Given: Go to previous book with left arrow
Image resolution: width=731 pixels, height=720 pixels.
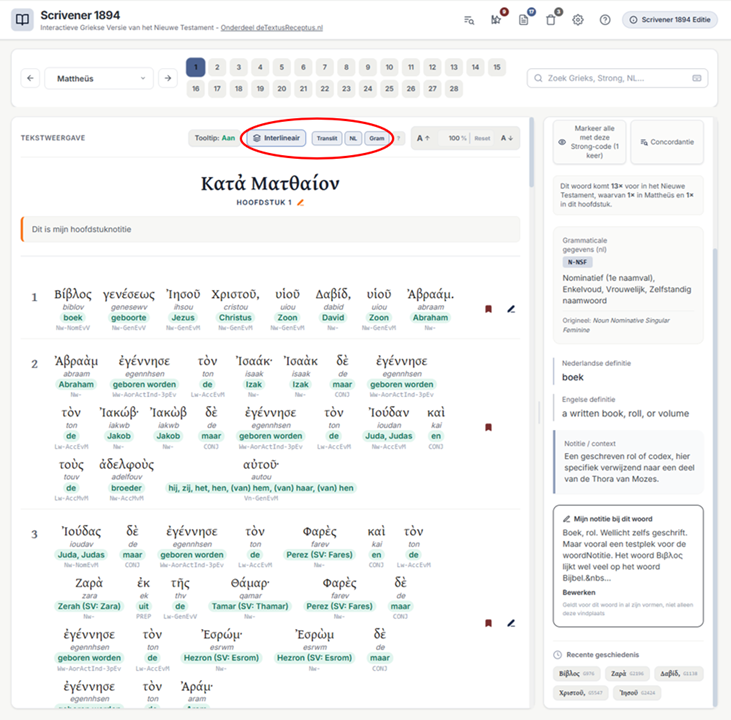Looking at the screenshot, I should pos(30,78).
